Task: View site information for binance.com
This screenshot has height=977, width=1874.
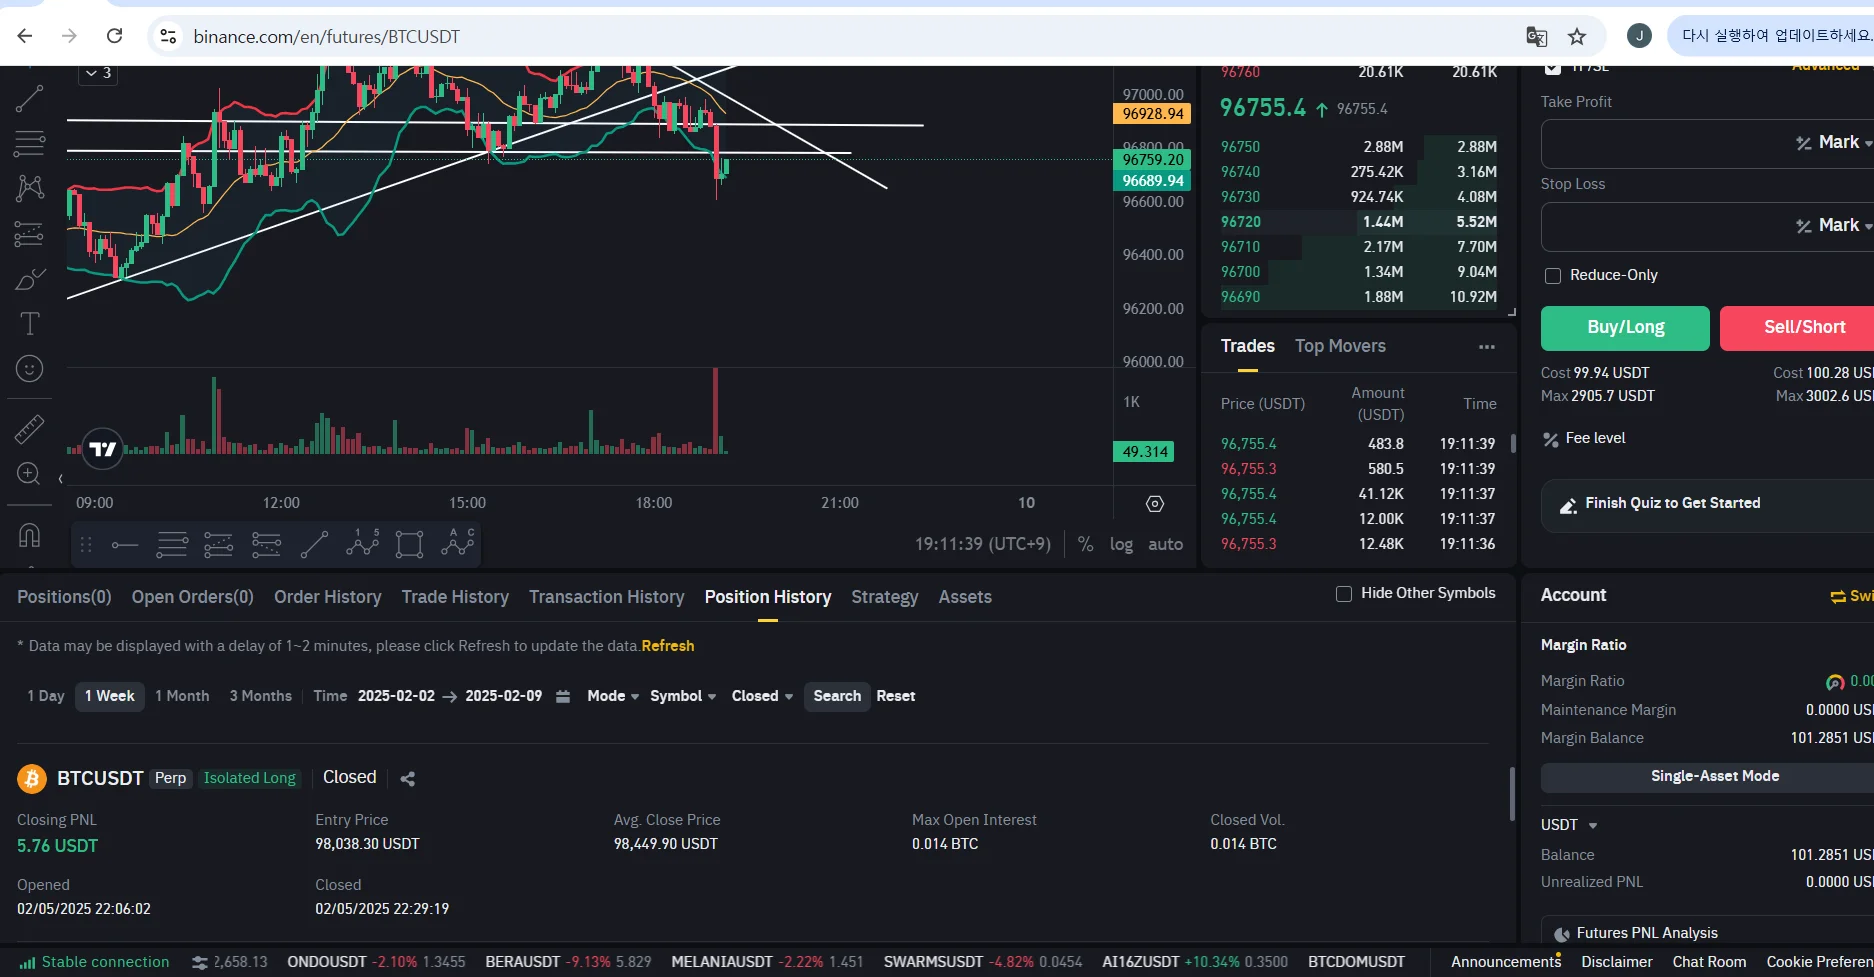Action: point(168,36)
